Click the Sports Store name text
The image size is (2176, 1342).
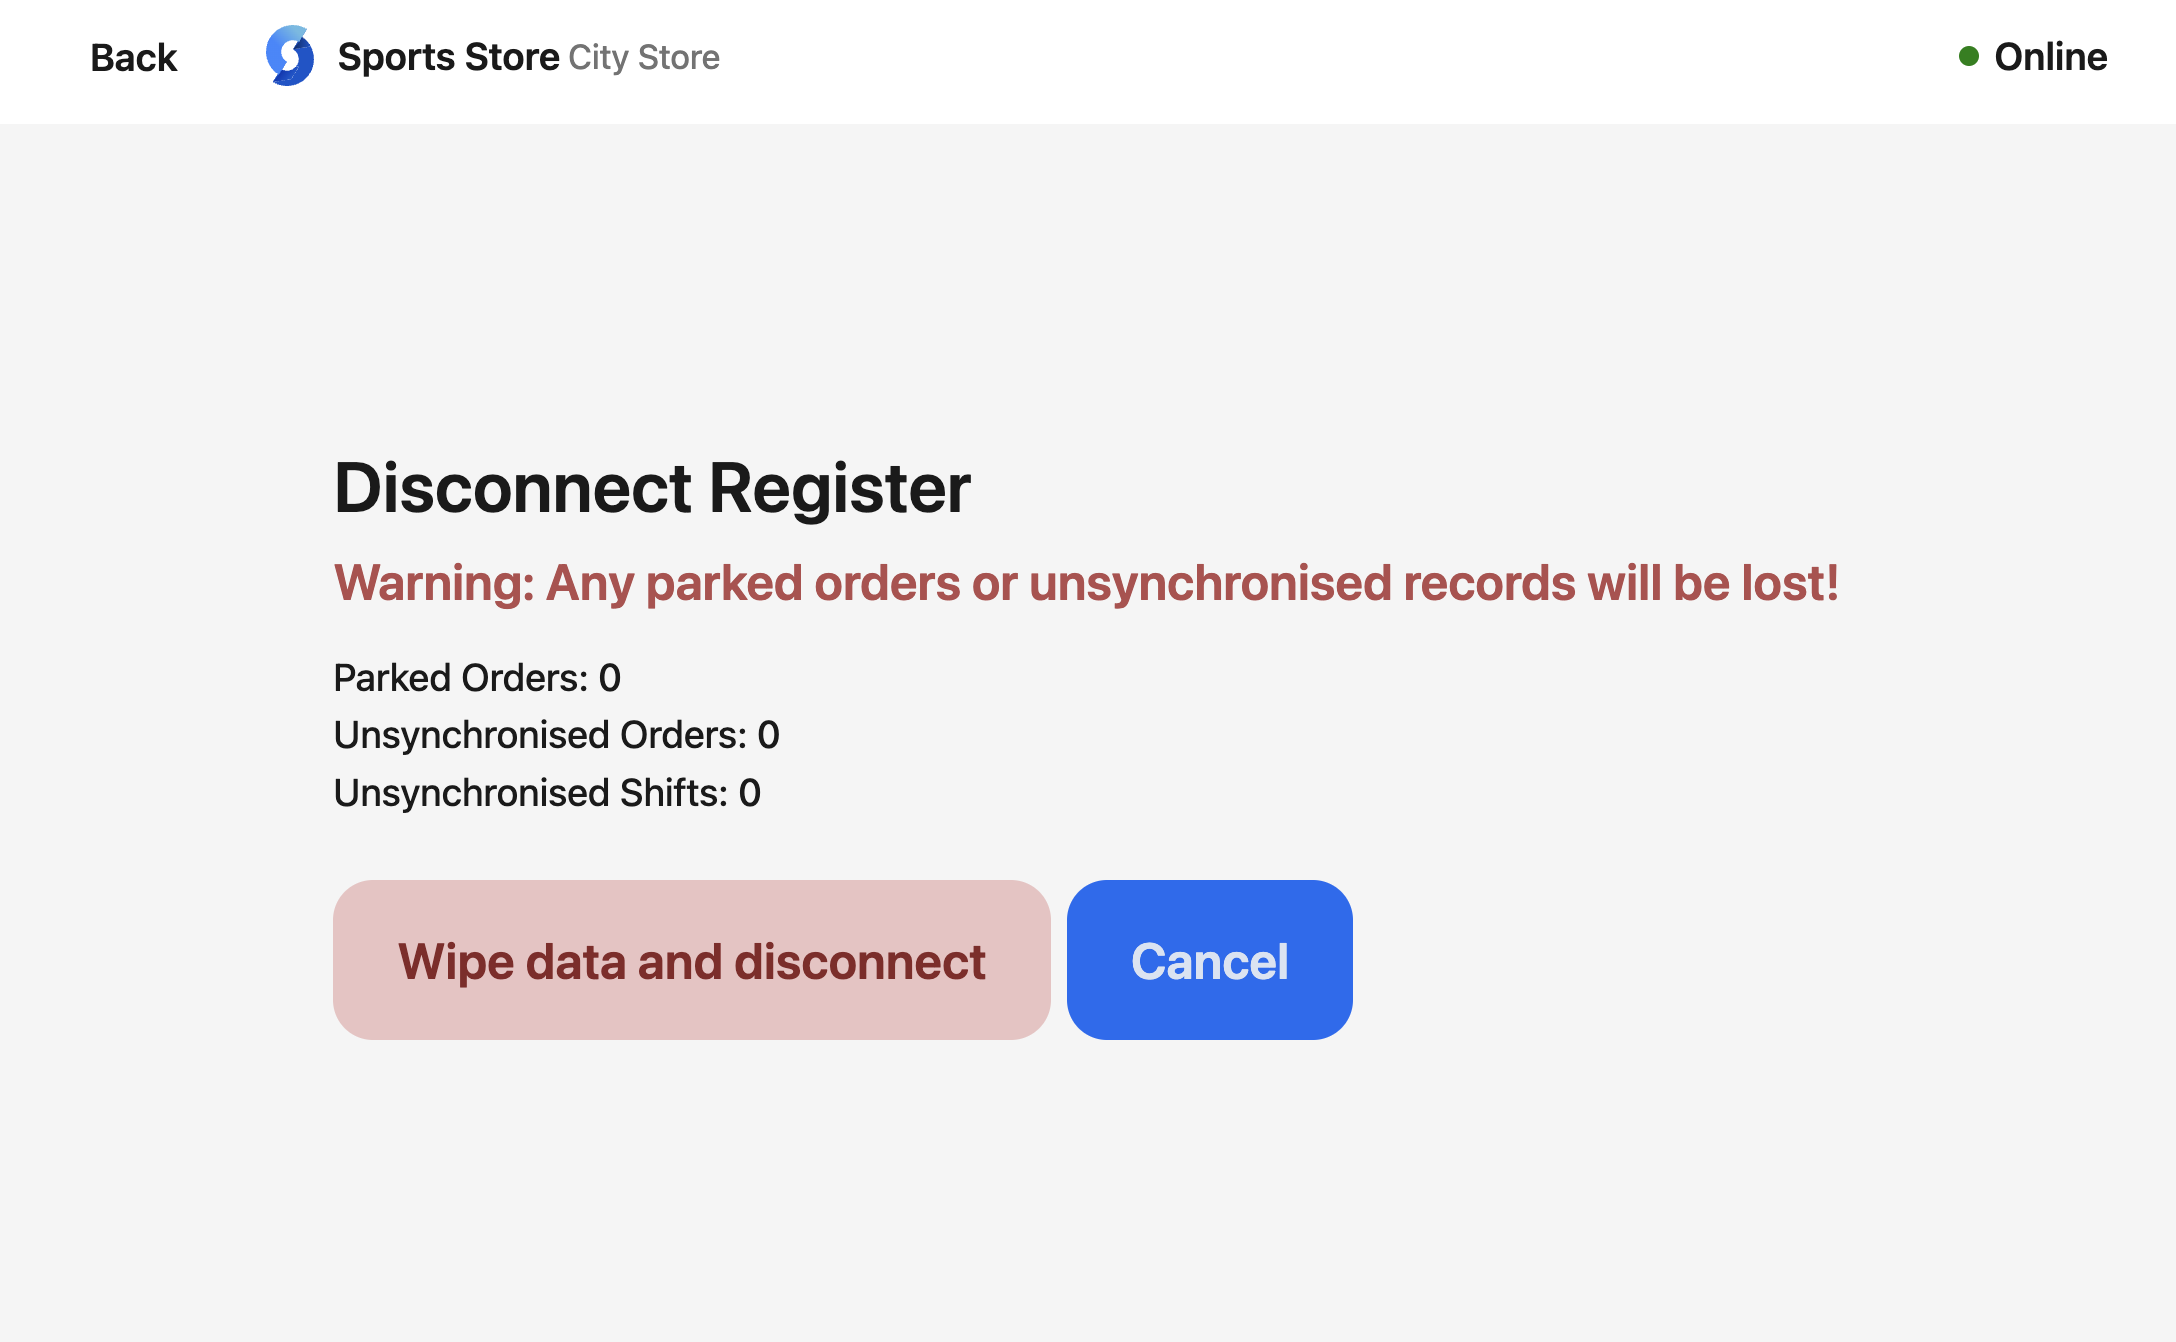click(448, 58)
